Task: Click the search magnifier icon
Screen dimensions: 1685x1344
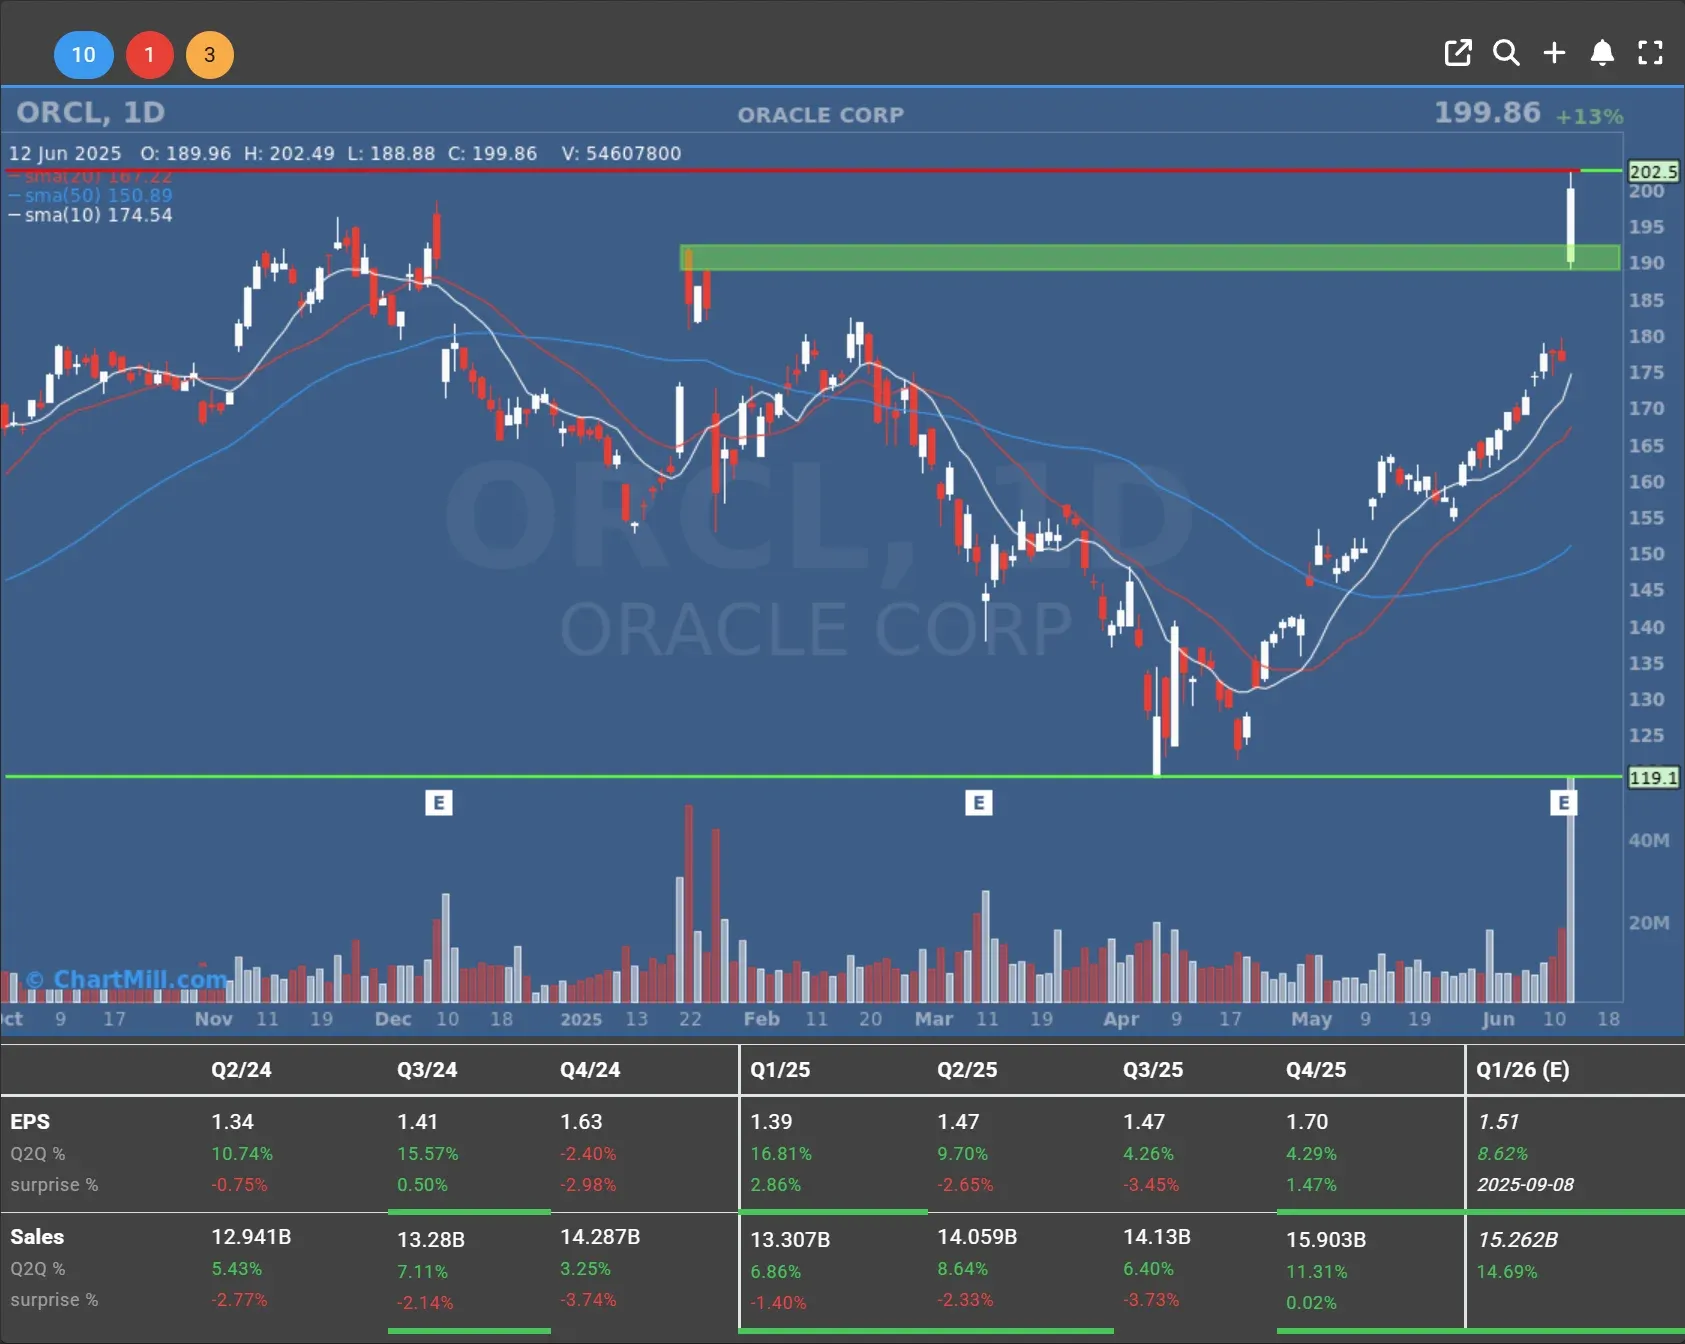Action: coord(1506,53)
